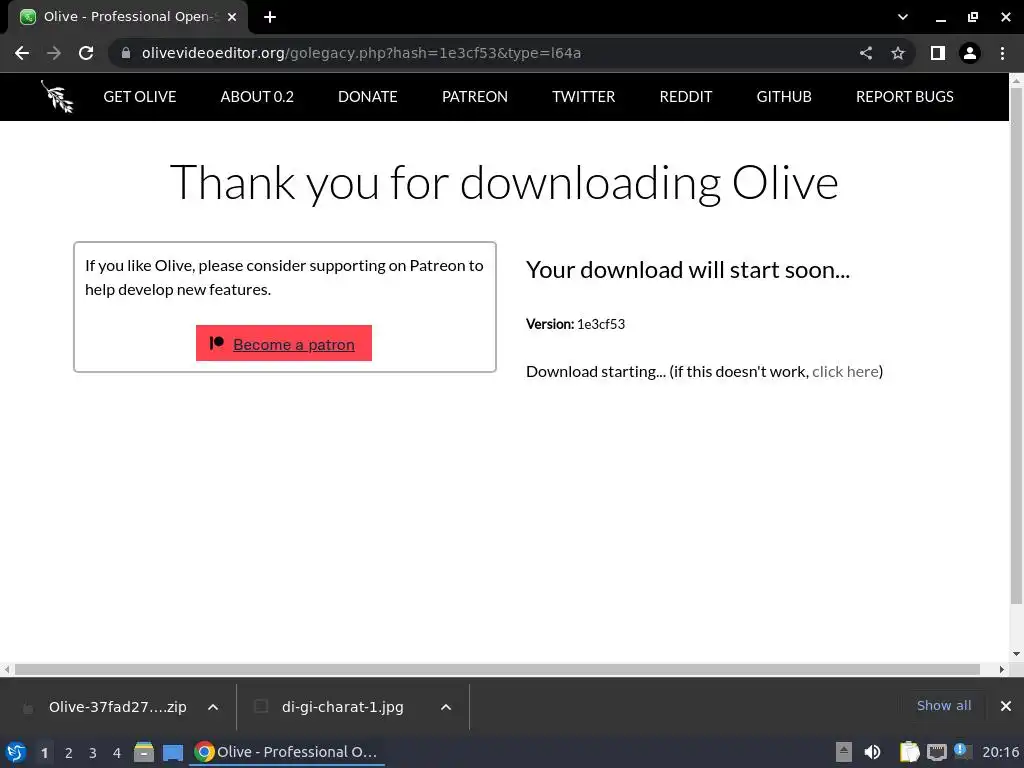Close the downloads bar
Viewport: 1024px width, 768px height.
[1006, 706]
